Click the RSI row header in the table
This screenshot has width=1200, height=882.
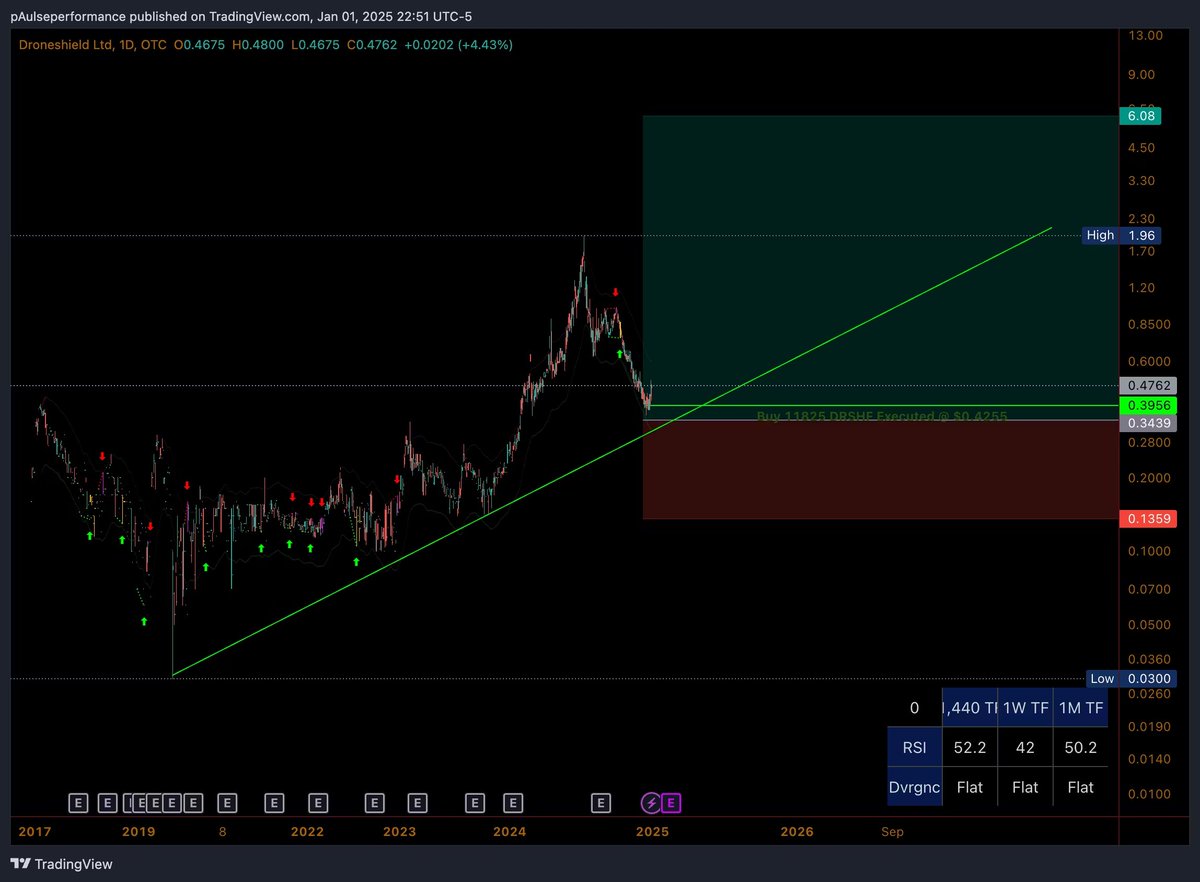914,747
